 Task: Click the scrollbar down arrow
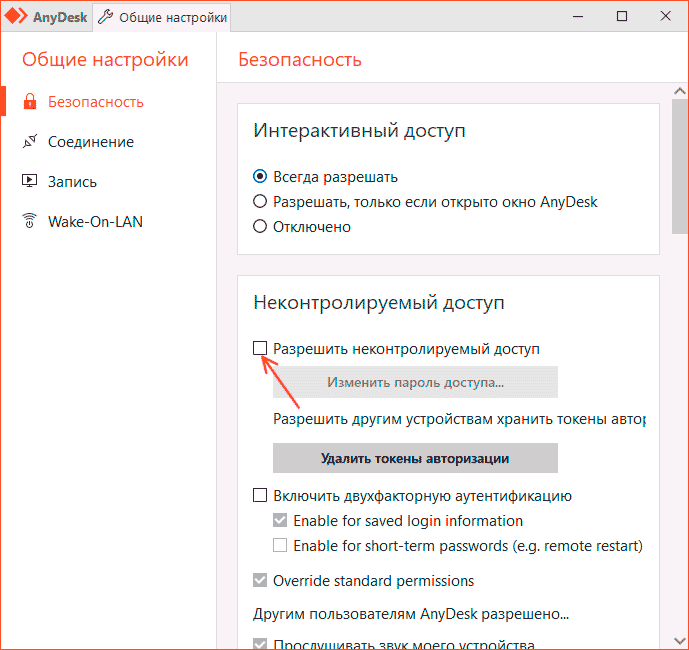click(x=680, y=642)
